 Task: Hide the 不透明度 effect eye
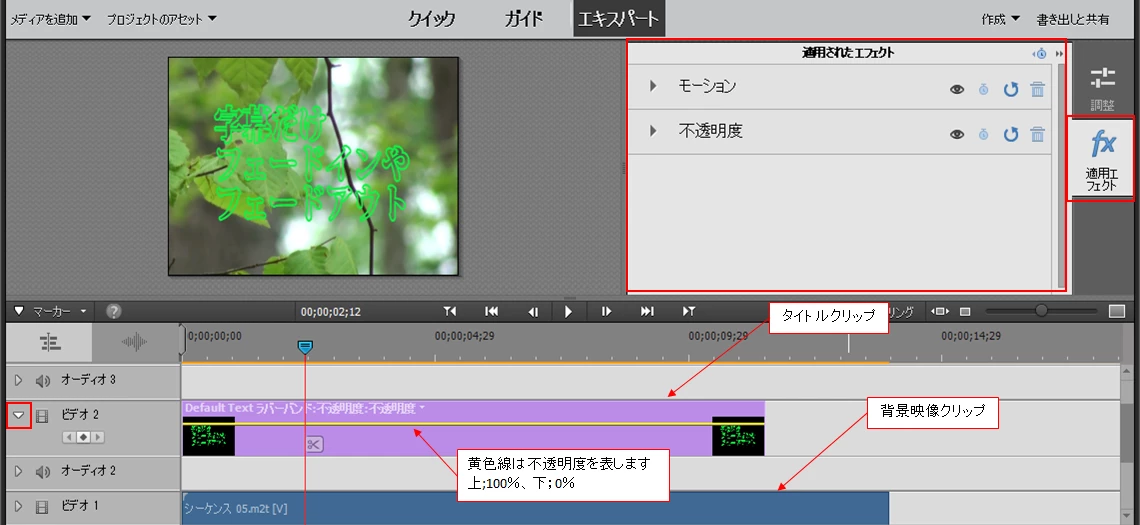click(x=957, y=134)
